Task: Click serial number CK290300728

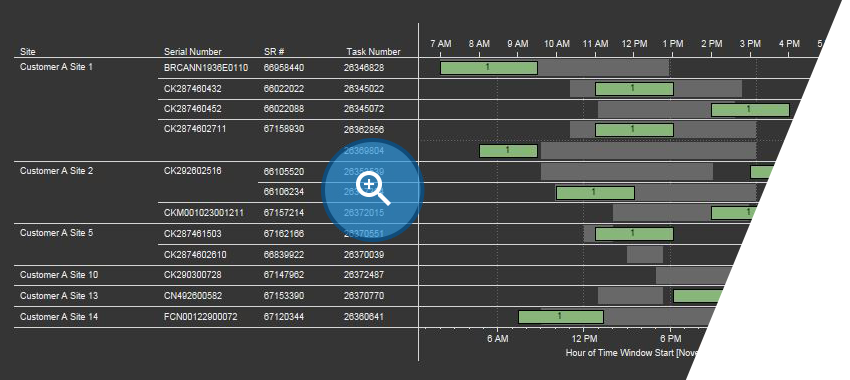Action: [192, 275]
